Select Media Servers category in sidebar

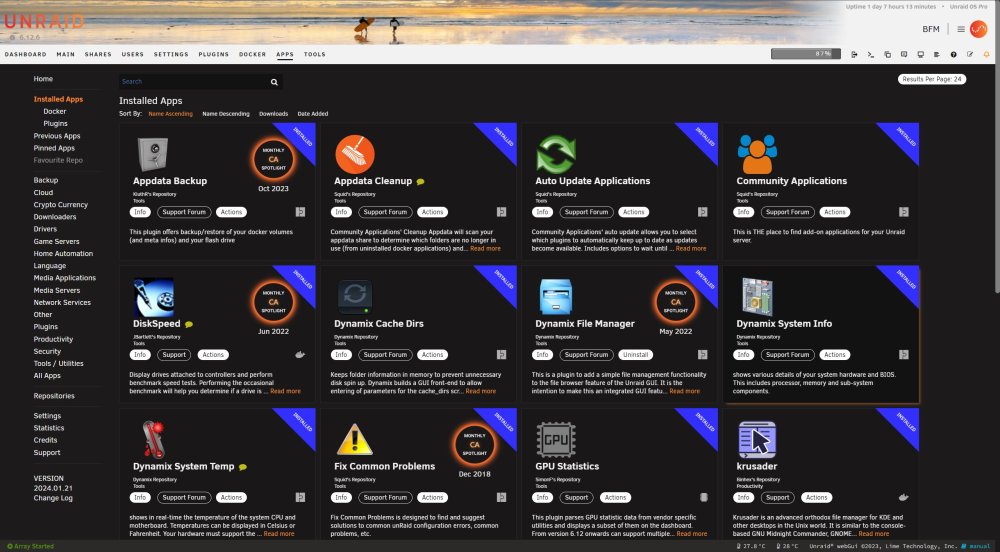(x=57, y=291)
